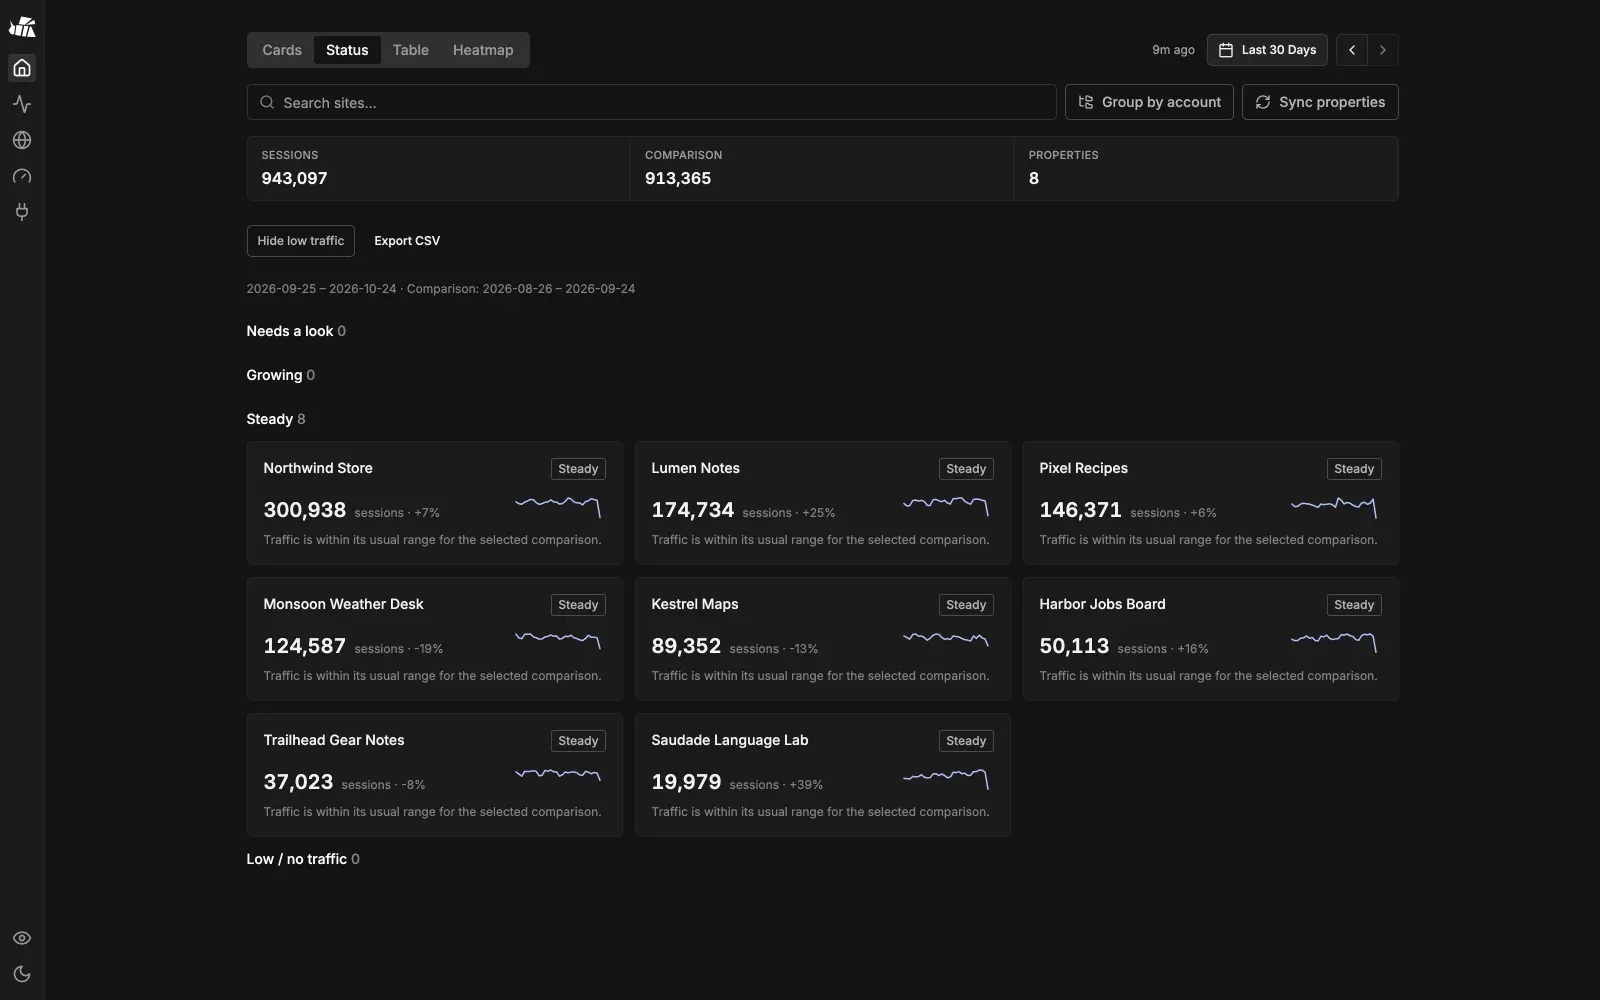The height and width of the screenshot is (1000, 1600).
Task: Open the Saudade Language Lab card
Action: click(823, 775)
